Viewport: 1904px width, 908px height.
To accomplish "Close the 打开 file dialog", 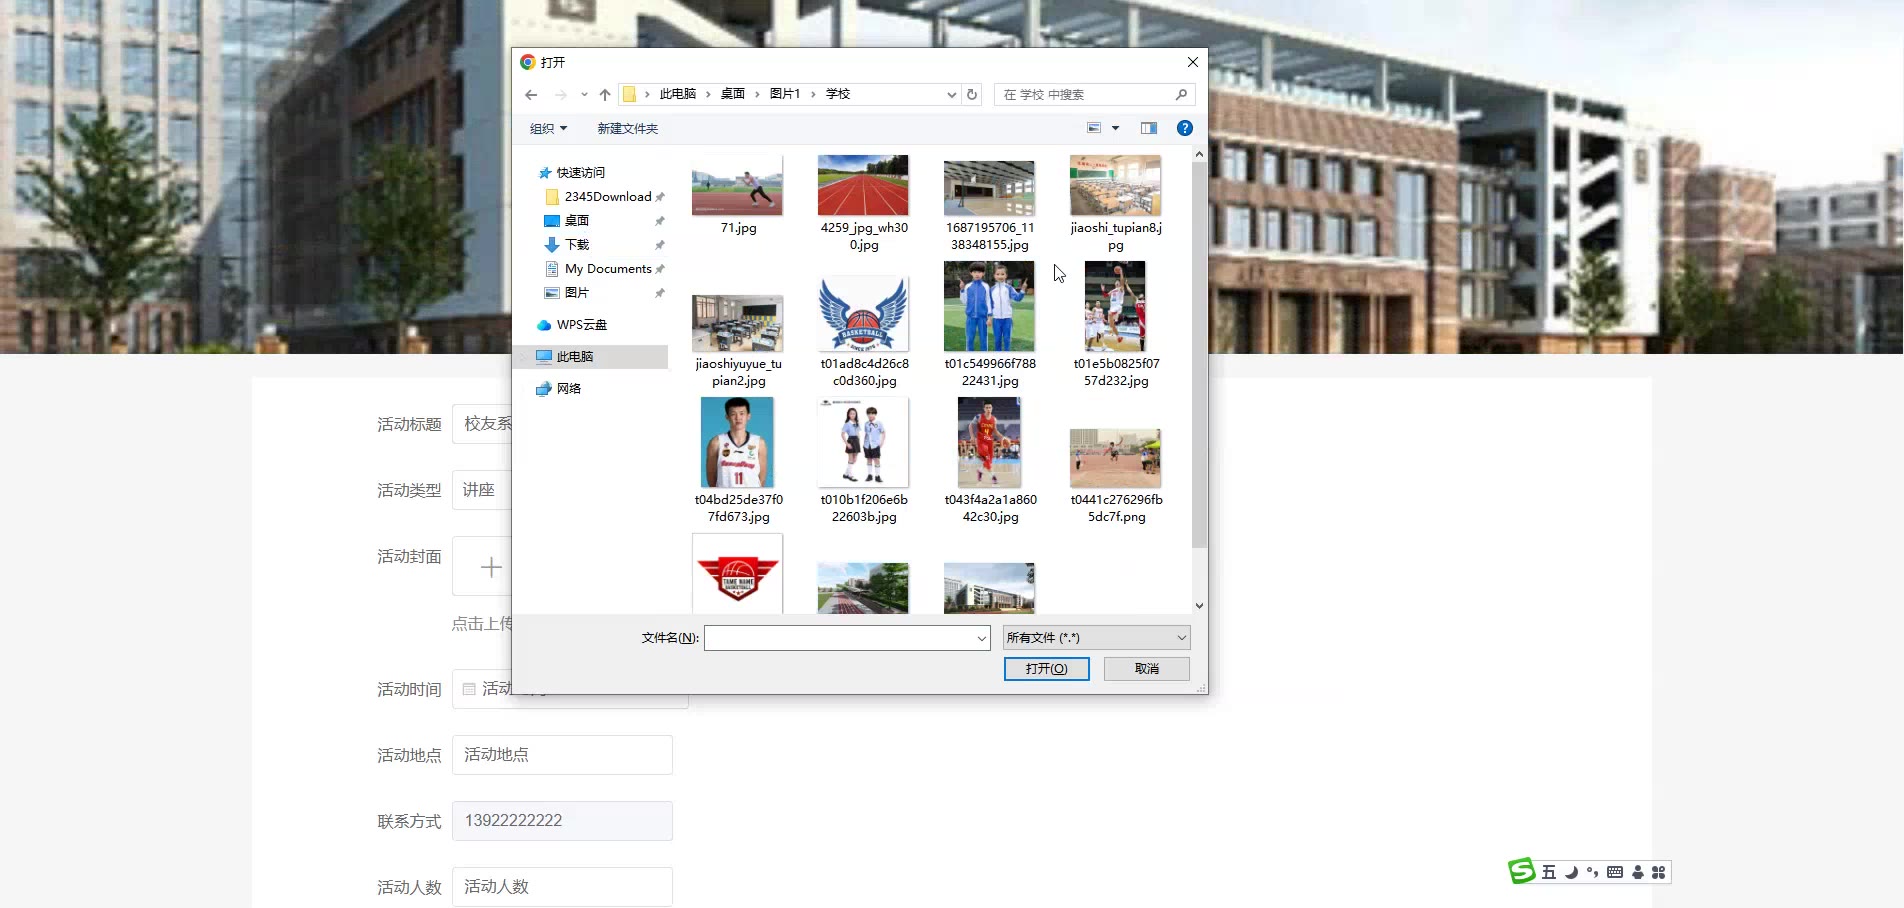I will [1193, 62].
